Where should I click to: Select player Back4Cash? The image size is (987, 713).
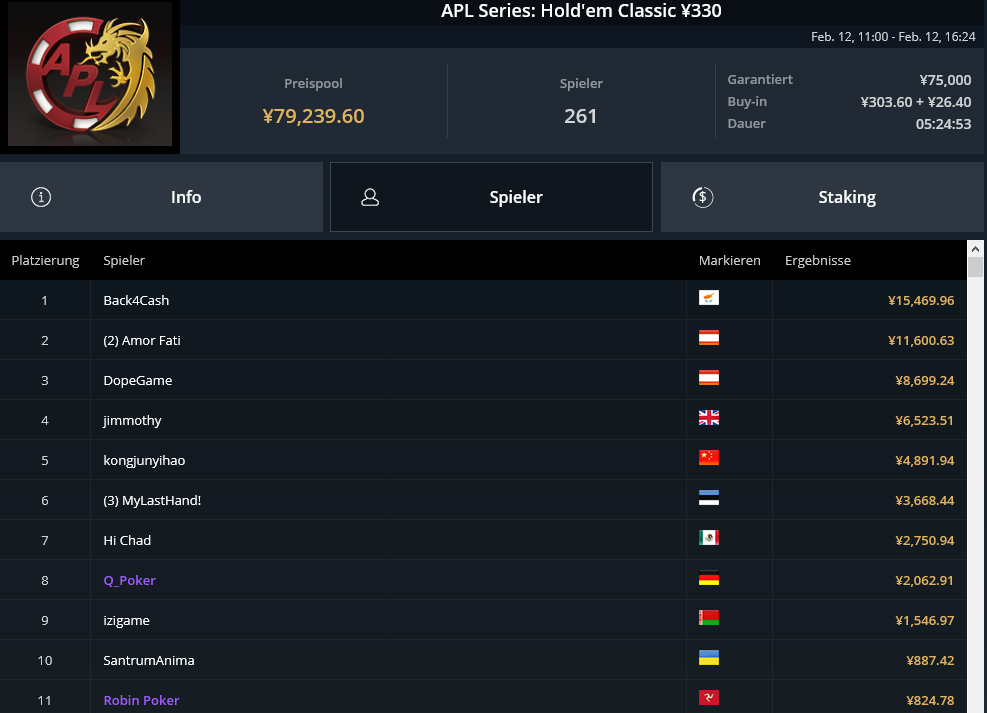(136, 300)
